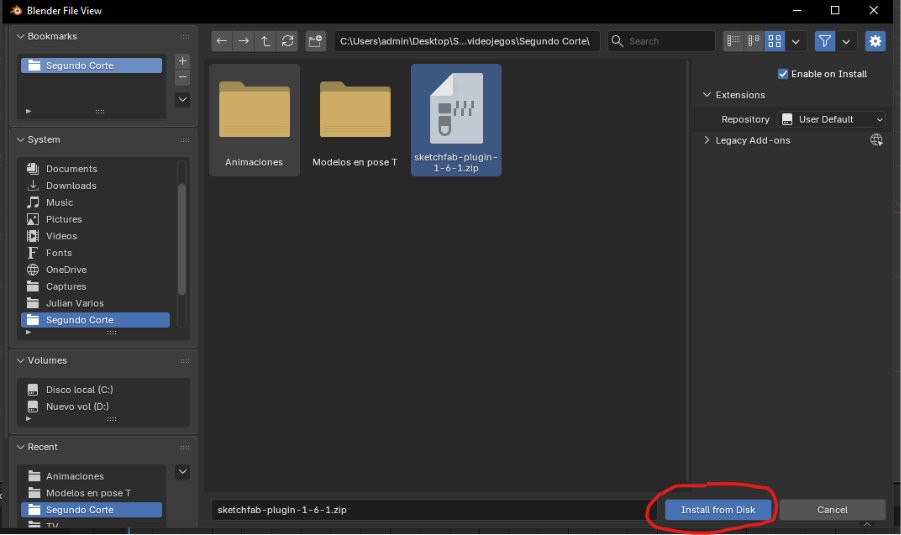Click the filename field sketchfab-plugin-1-6-1.zip
Image resolution: width=901 pixels, height=535 pixels.
(x=434, y=510)
